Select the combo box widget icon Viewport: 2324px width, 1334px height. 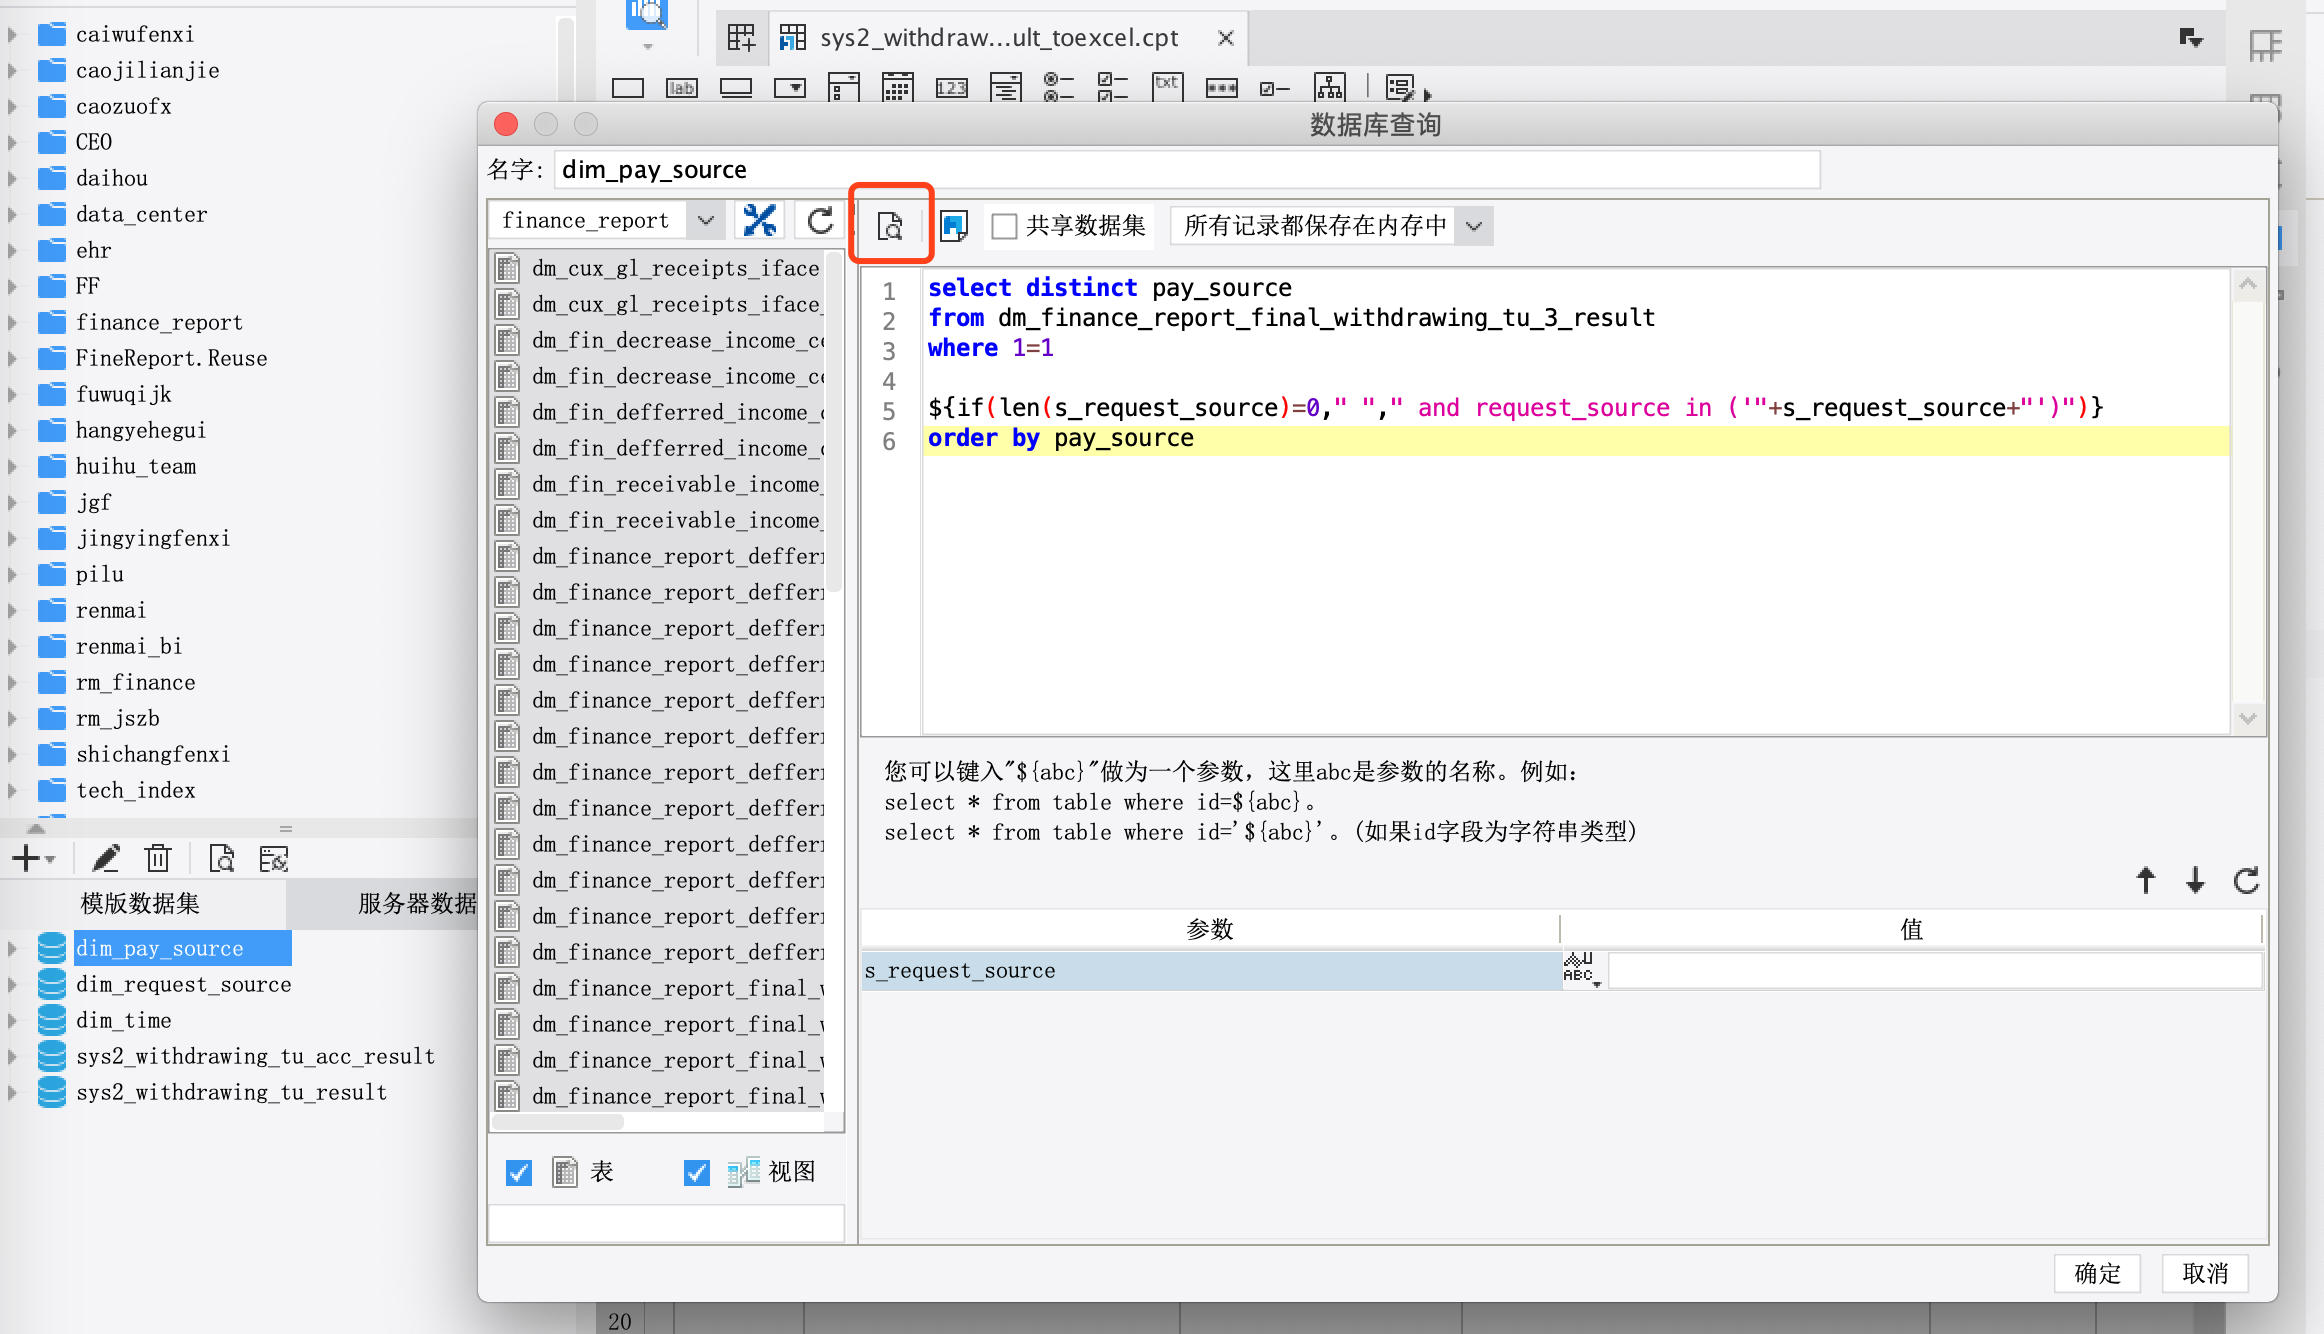pyautogui.click(x=790, y=88)
